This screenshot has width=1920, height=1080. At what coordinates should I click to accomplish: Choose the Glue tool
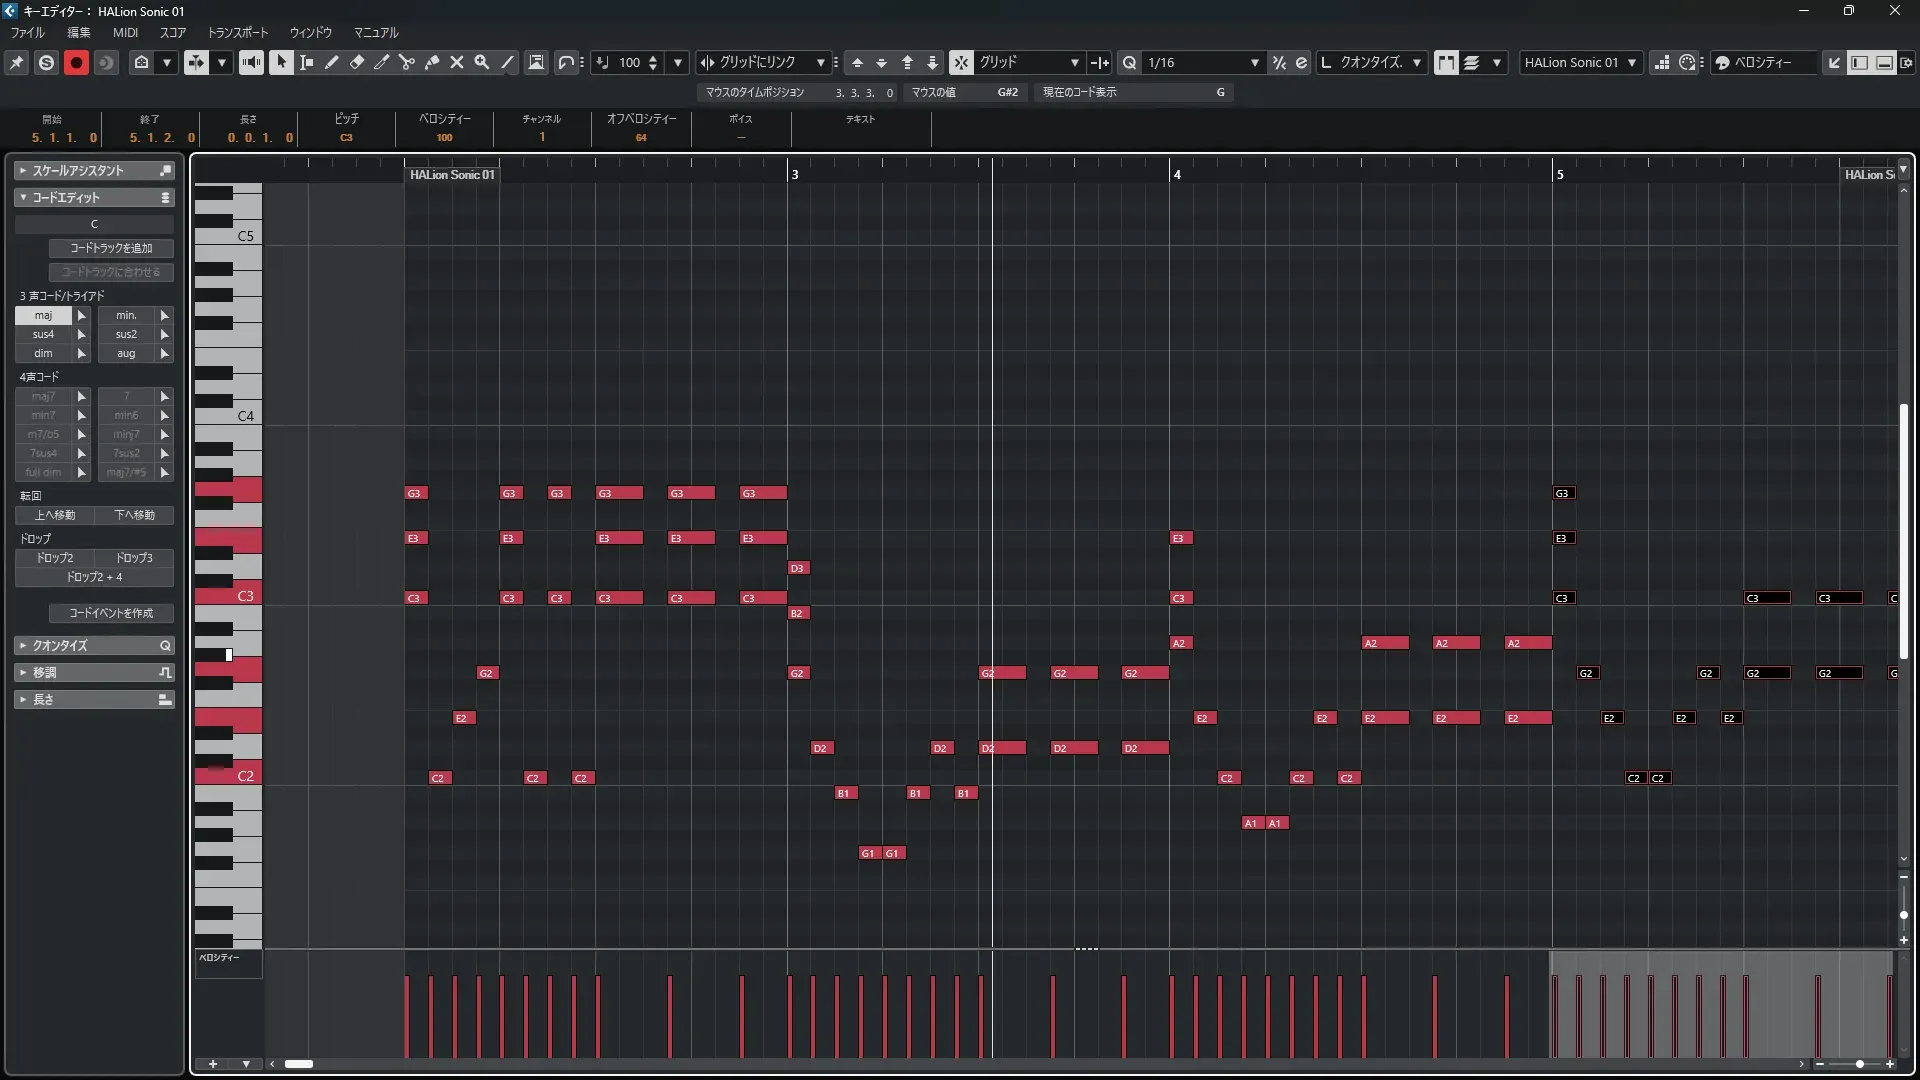[431, 62]
